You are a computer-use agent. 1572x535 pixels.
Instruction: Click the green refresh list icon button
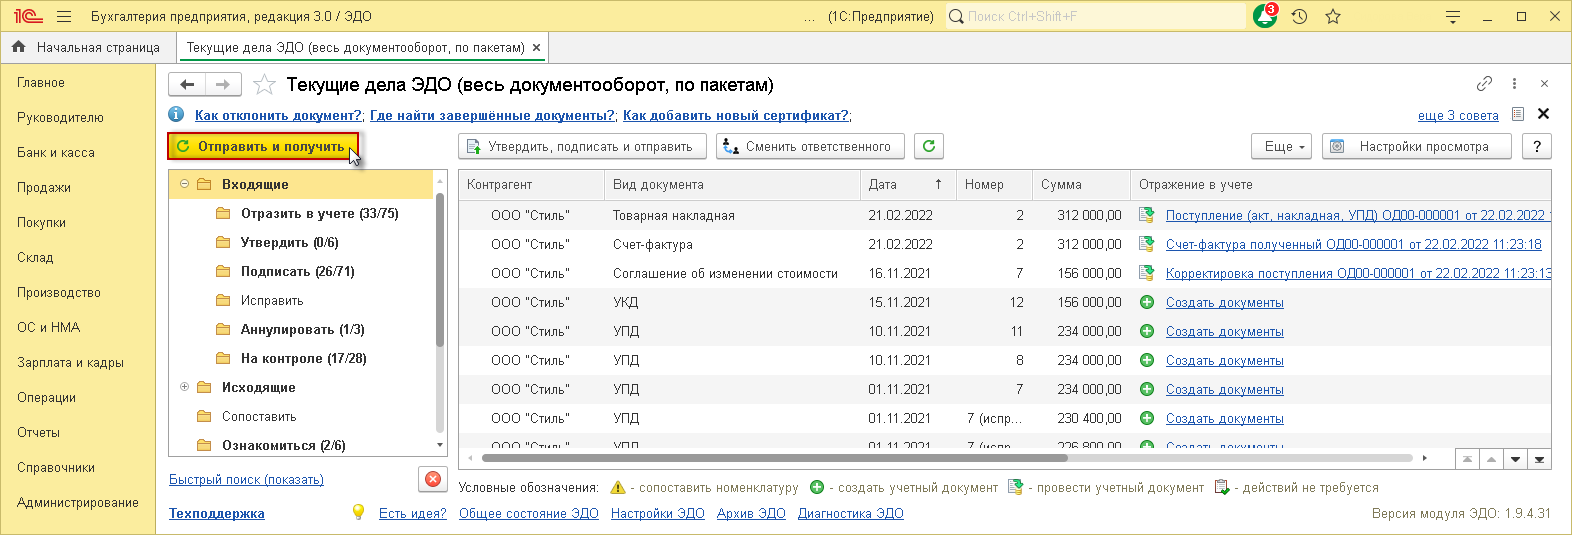click(929, 147)
